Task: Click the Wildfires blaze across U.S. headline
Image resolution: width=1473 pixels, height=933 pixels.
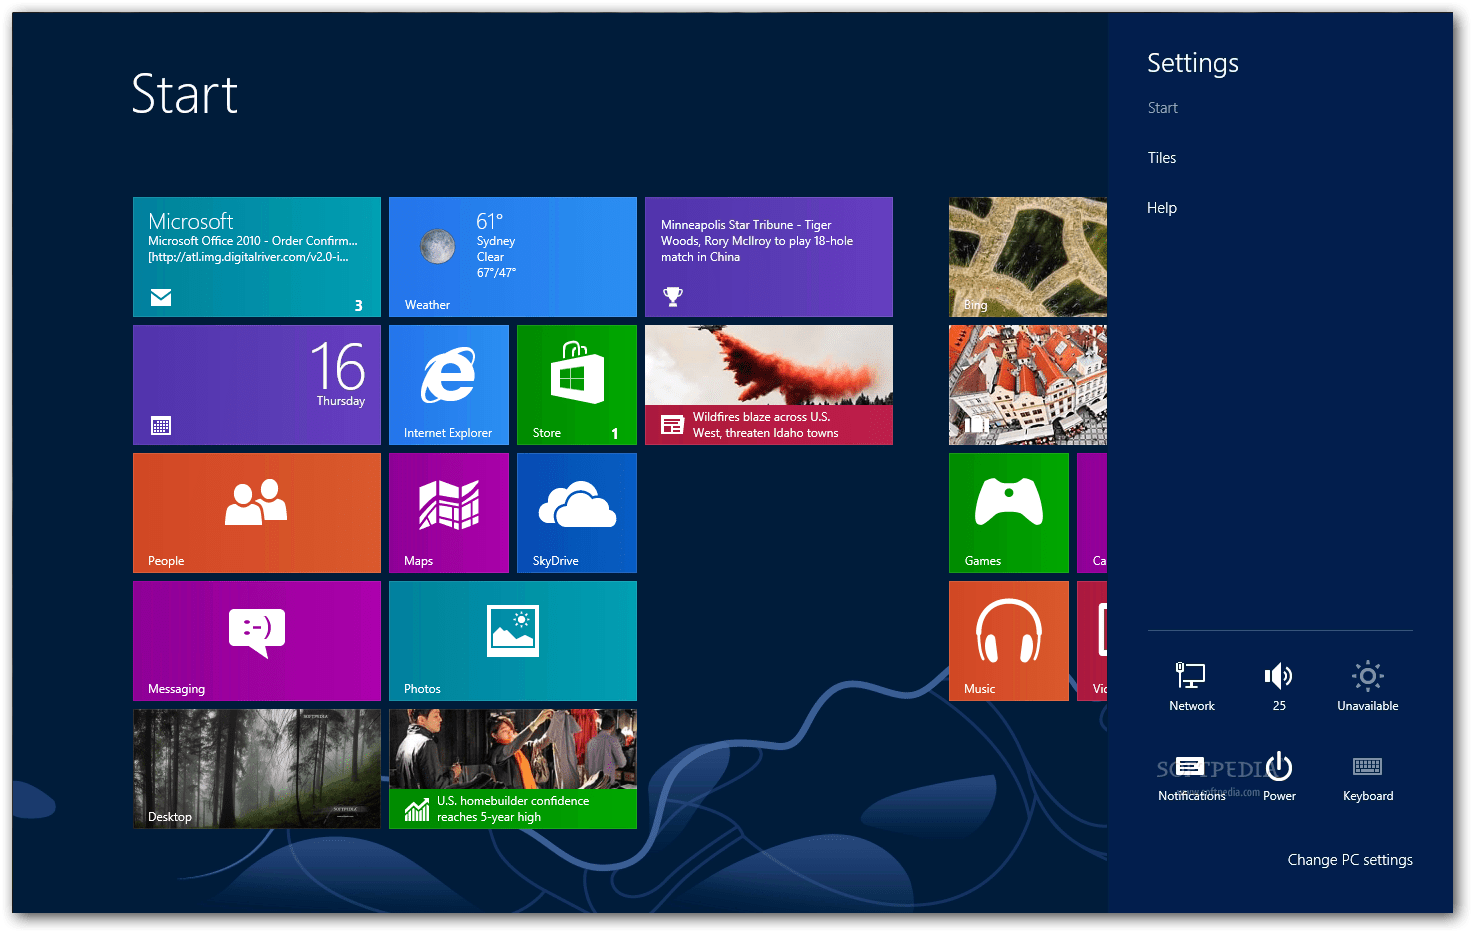Action: click(766, 425)
